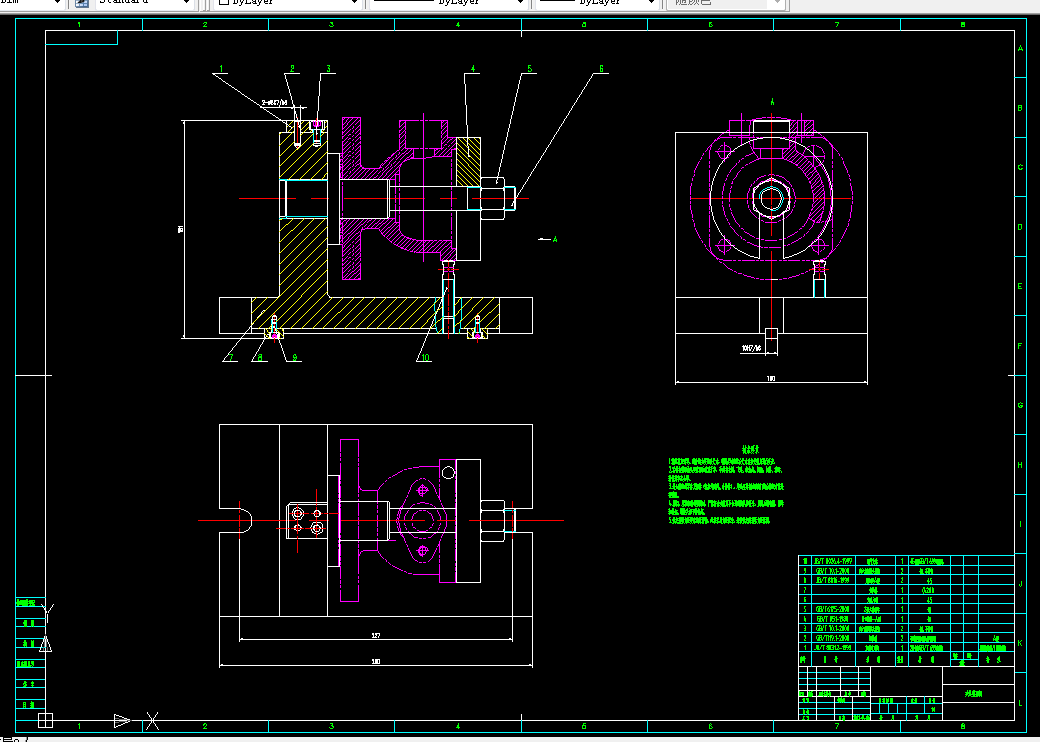Select zone letter L on right border
Viewport: 1040px width, 742px height.
click(1021, 703)
